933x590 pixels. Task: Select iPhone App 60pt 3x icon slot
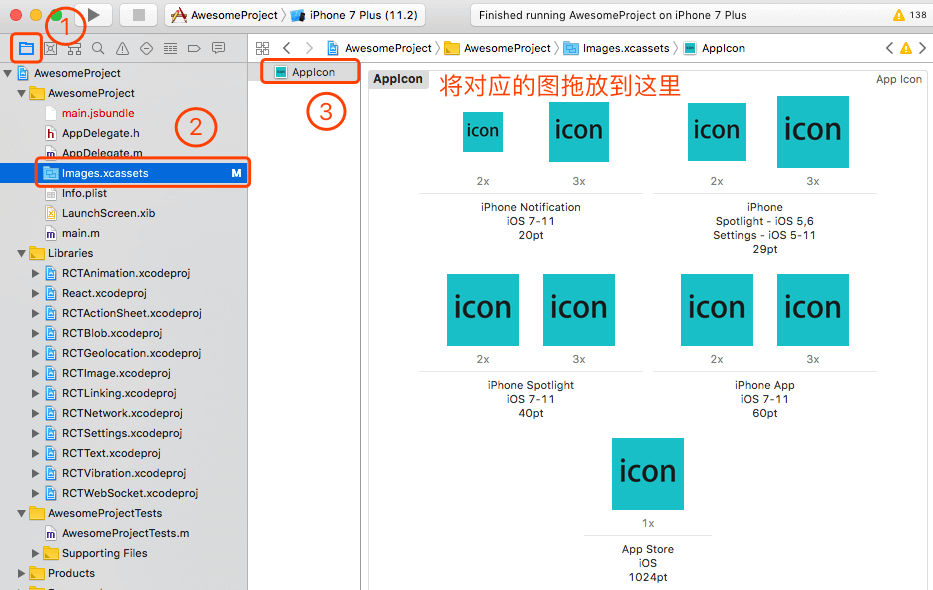[812, 309]
